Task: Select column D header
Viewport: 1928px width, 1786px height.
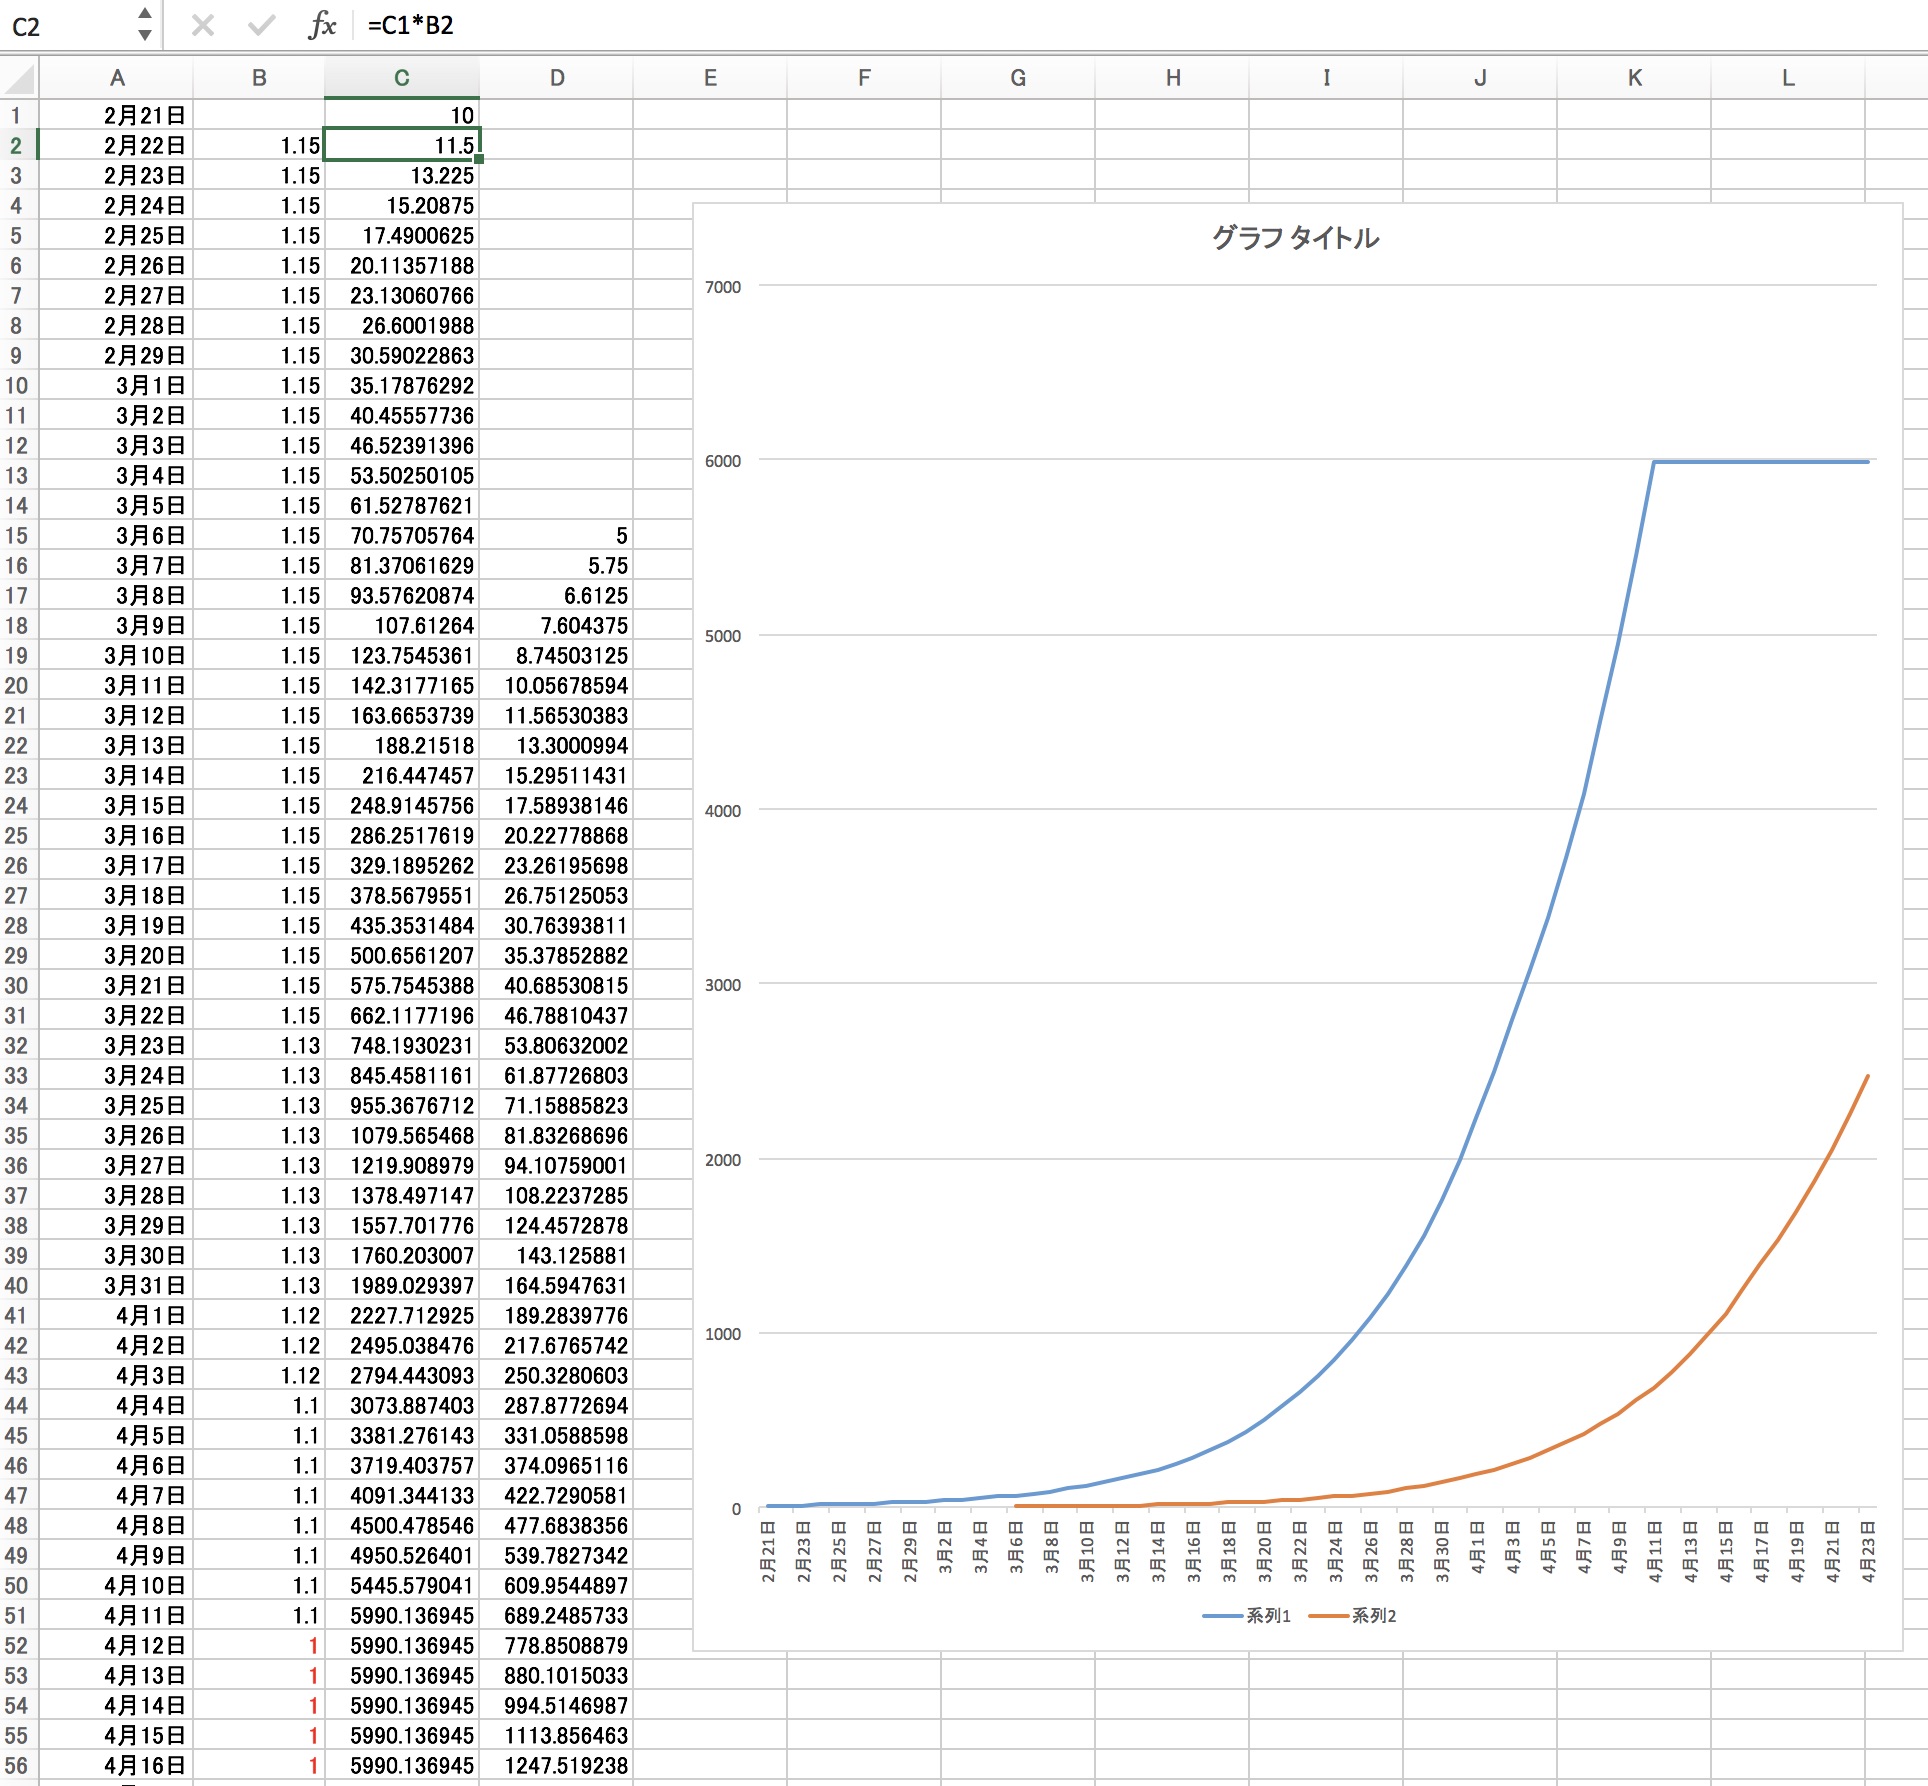Action: tap(556, 78)
